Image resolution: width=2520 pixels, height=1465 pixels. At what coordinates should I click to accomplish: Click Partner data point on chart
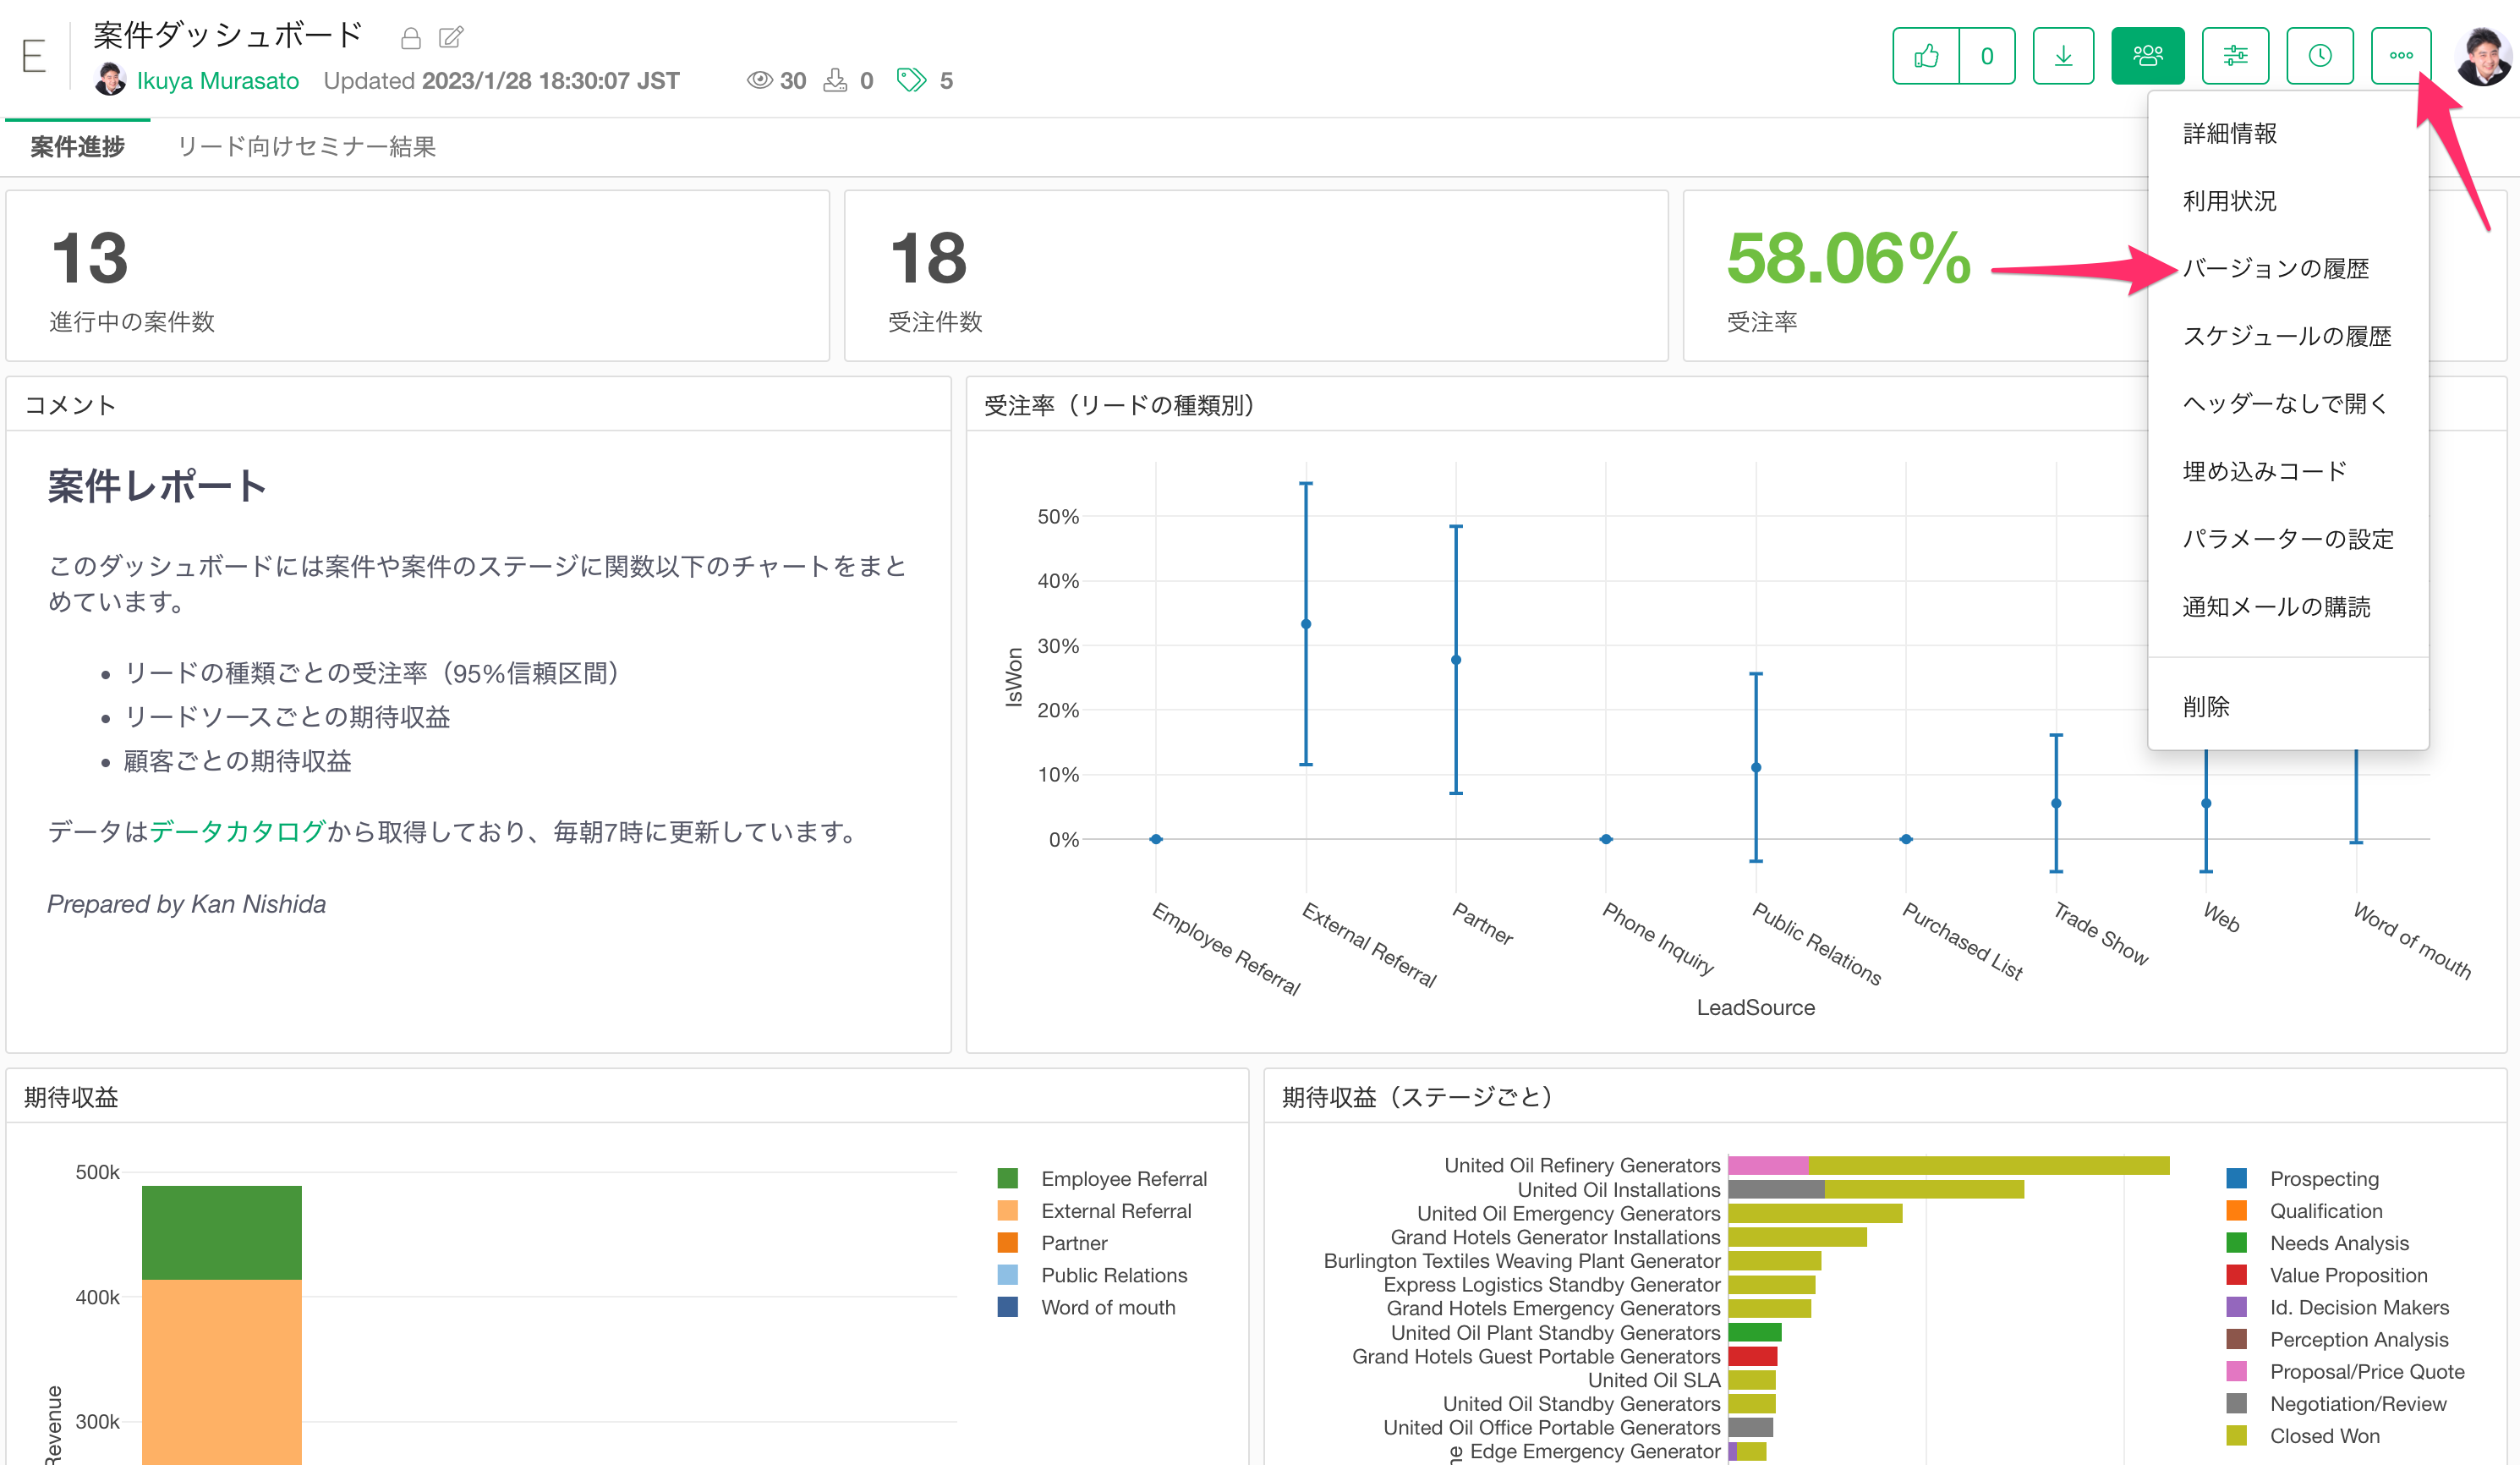[x=1456, y=660]
